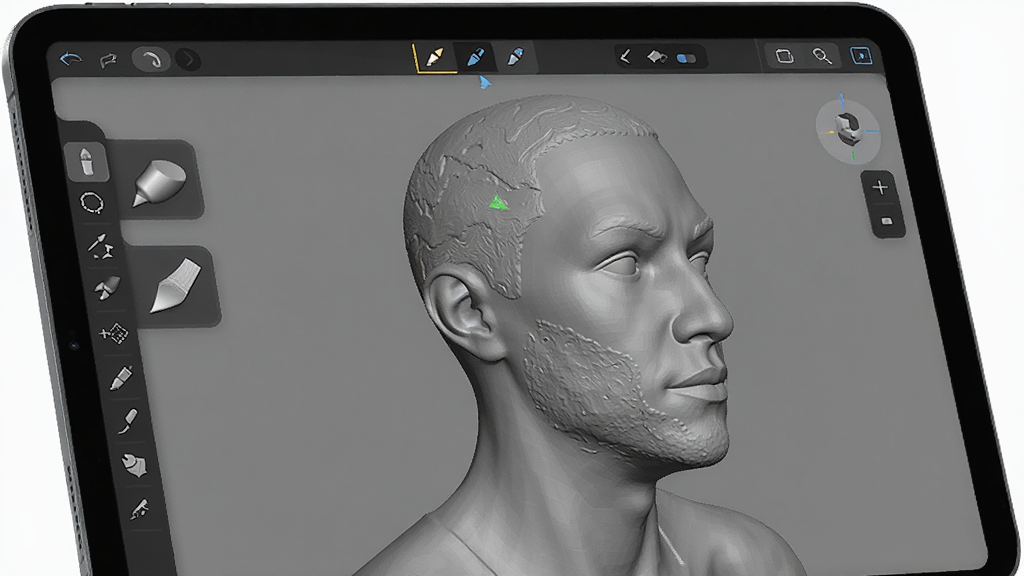Tap the blue undo arrow
Screen dimensions: 1024x576
(x=71, y=59)
